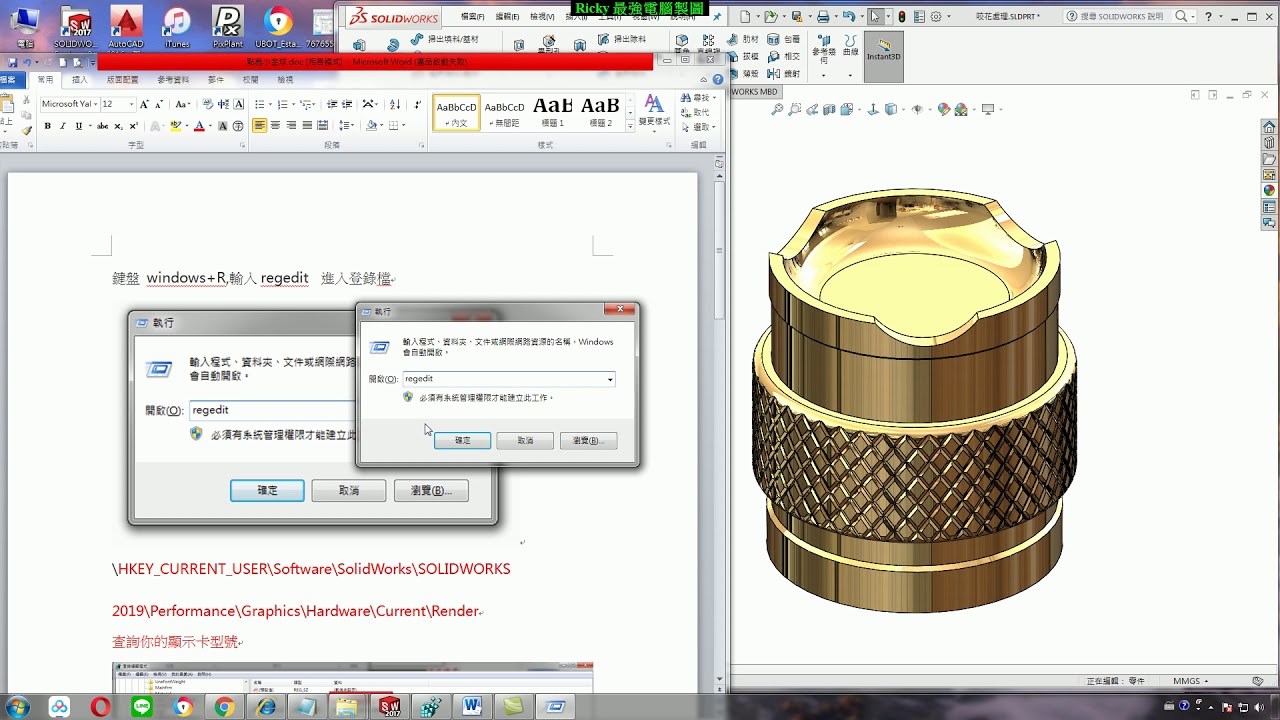Click Word Format Painter brush icon
The height and width of the screenshot is (720, 1280).
point(26,129)
